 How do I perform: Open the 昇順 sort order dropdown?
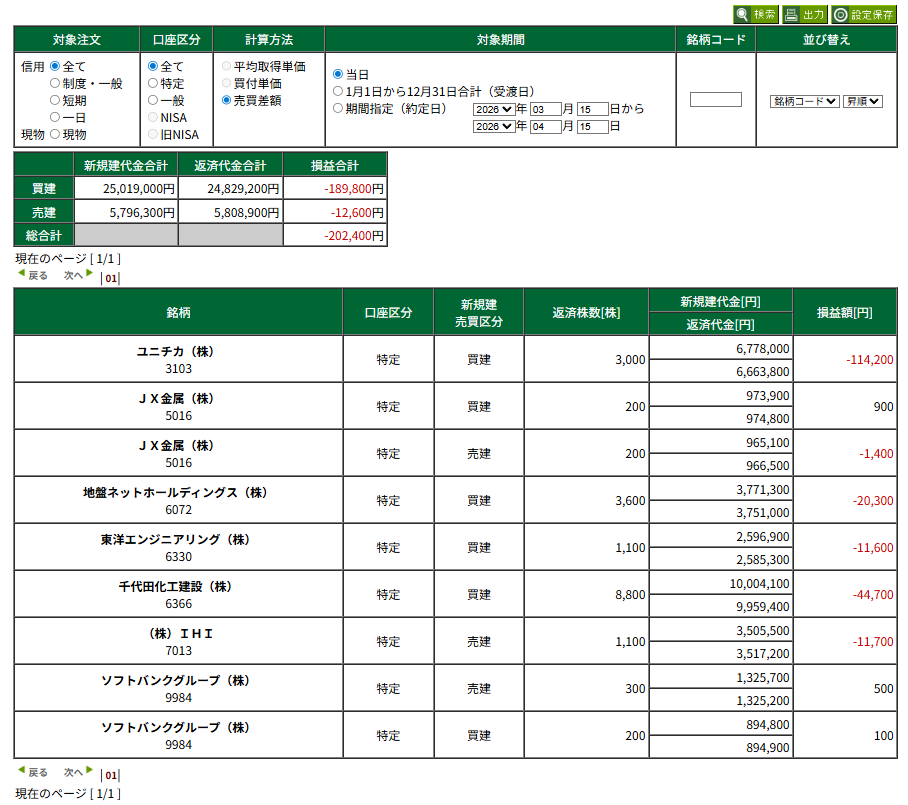point(862,101)
